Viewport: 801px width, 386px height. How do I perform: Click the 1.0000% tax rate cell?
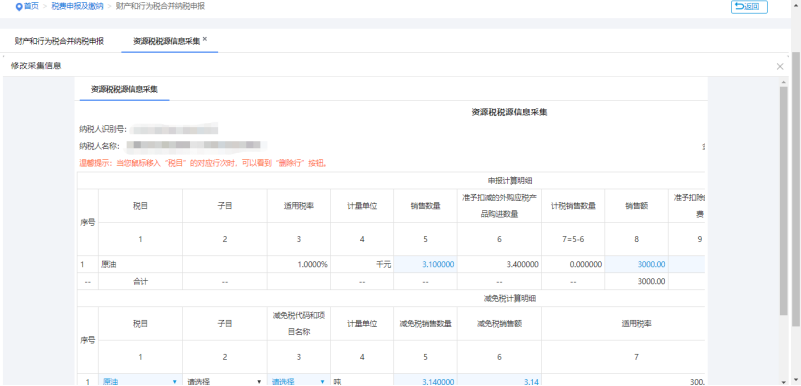[299, 264]
